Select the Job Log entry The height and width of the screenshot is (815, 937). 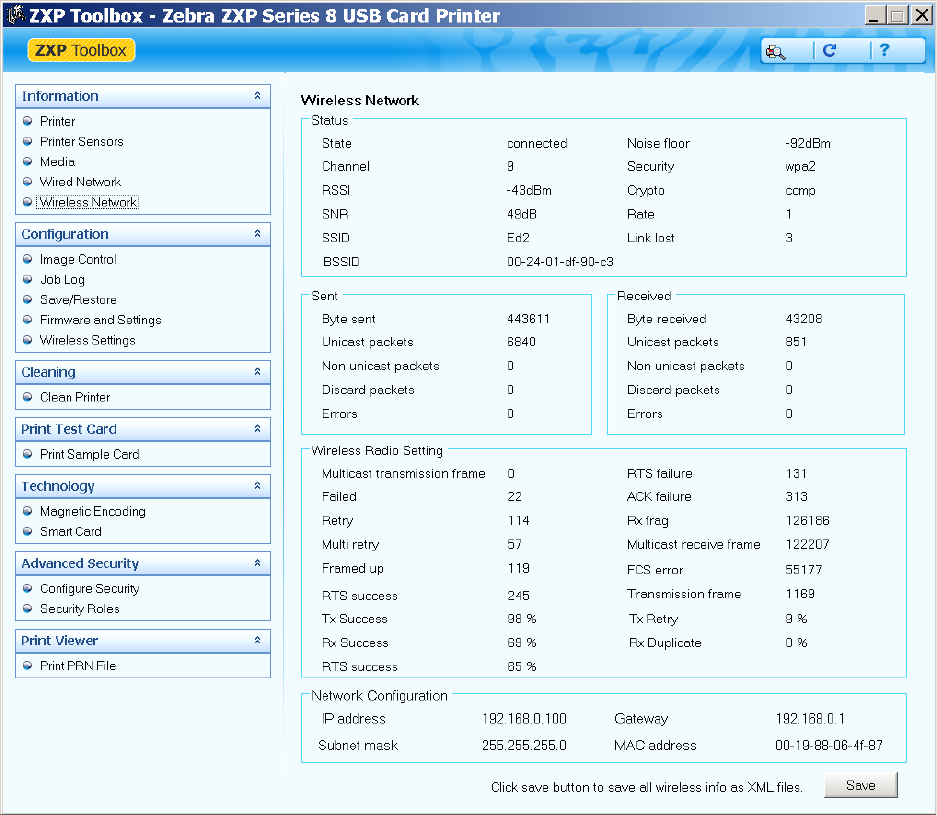[62, 280]
